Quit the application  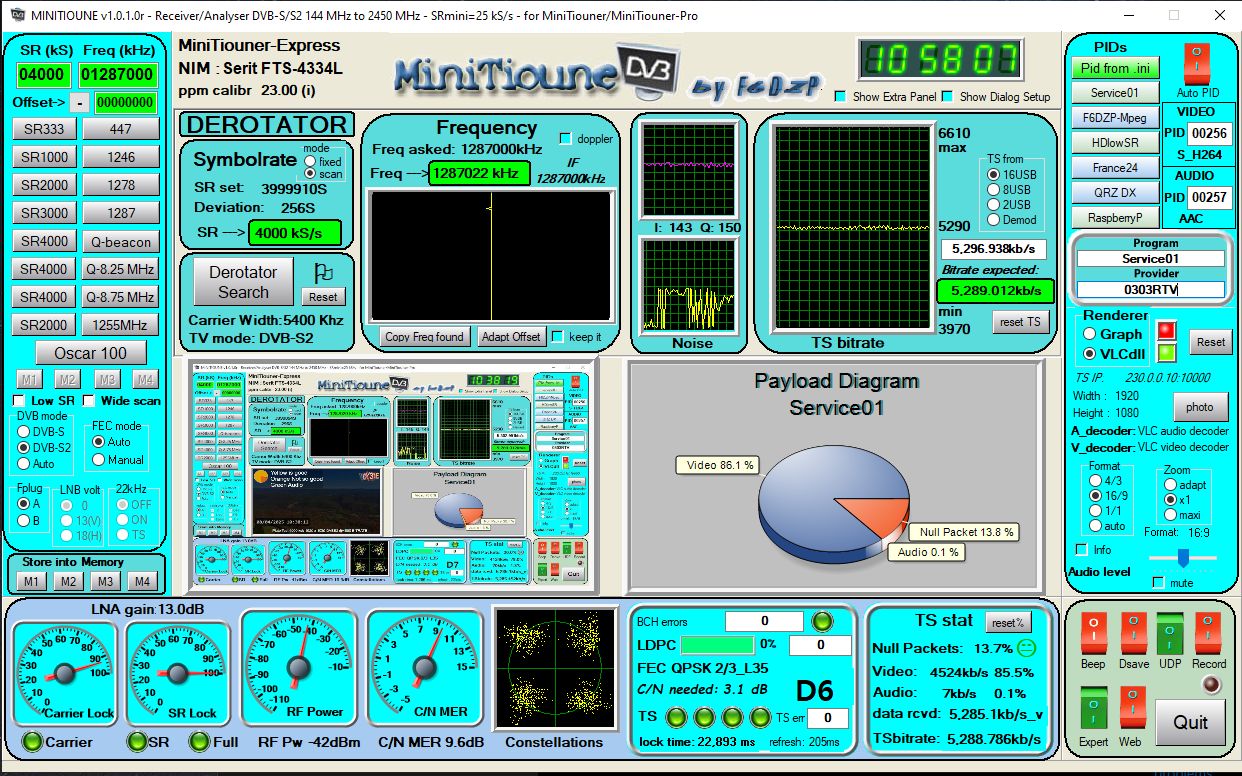click(x=1190, y=722)
